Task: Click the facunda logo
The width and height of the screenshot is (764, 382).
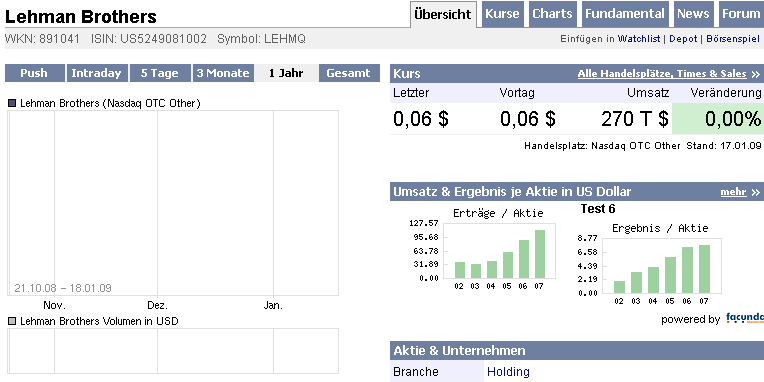Action: click(x=745, y=319)
